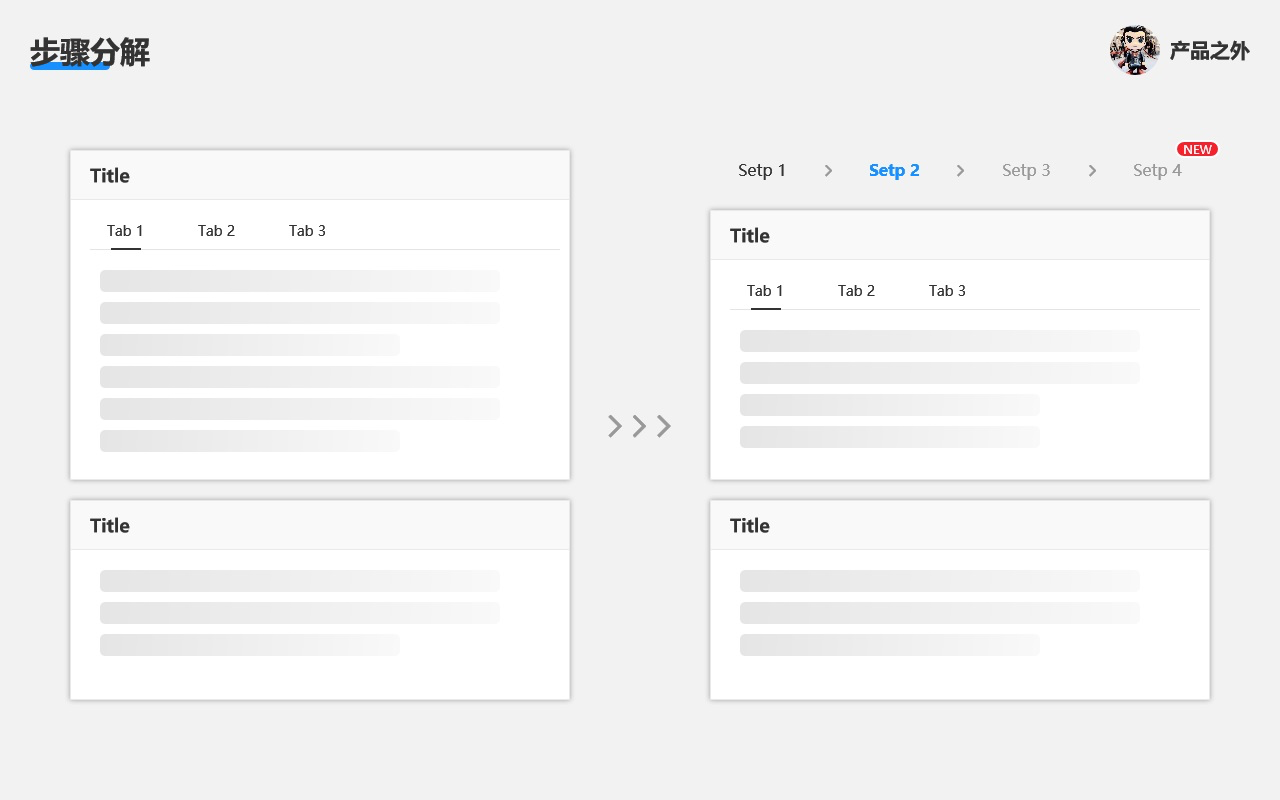Jump to Setp 3 in the step navigation
Screen dimensions: 1280x800
pos(1026,171)
